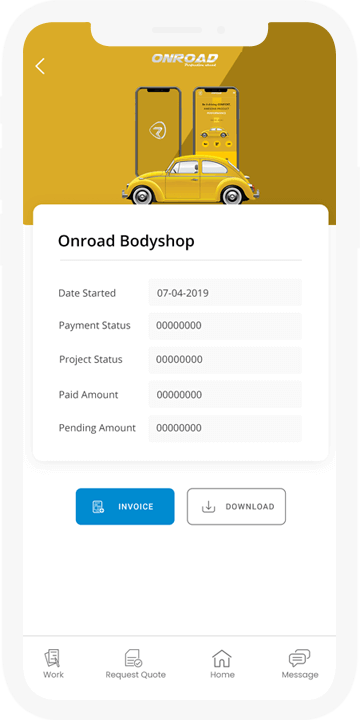Viewport: 360px width, 720px height.
Task: Select the Paid Amount value field
Action: point(225,394)
